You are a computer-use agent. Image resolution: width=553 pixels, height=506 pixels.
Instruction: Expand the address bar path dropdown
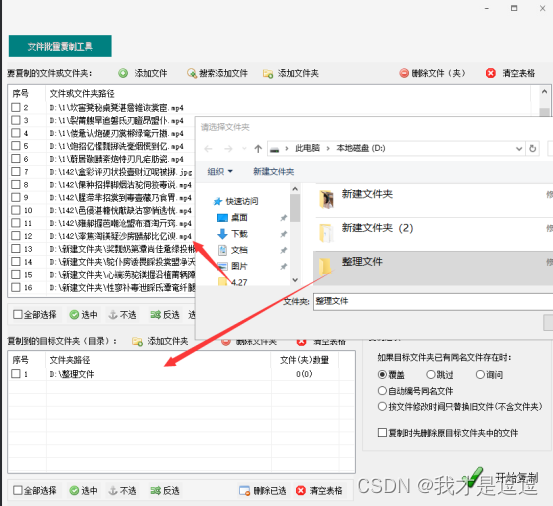pos(519,149)
